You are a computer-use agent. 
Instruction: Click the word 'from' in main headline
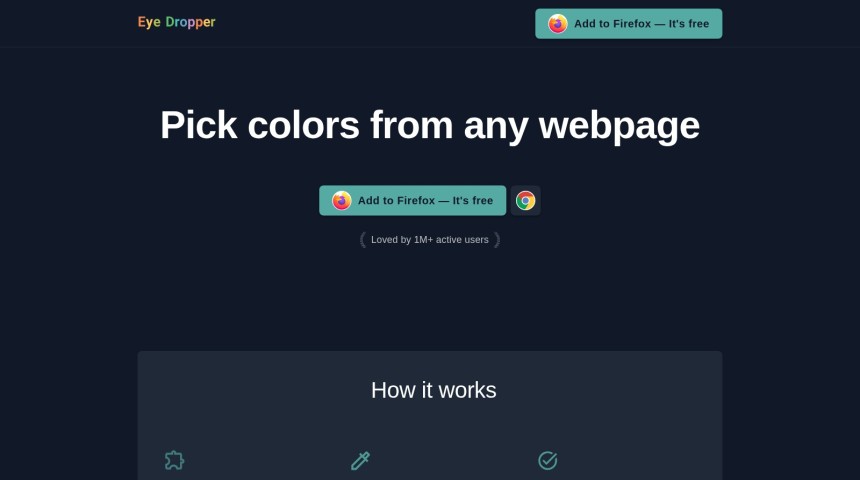click(411, 126)
